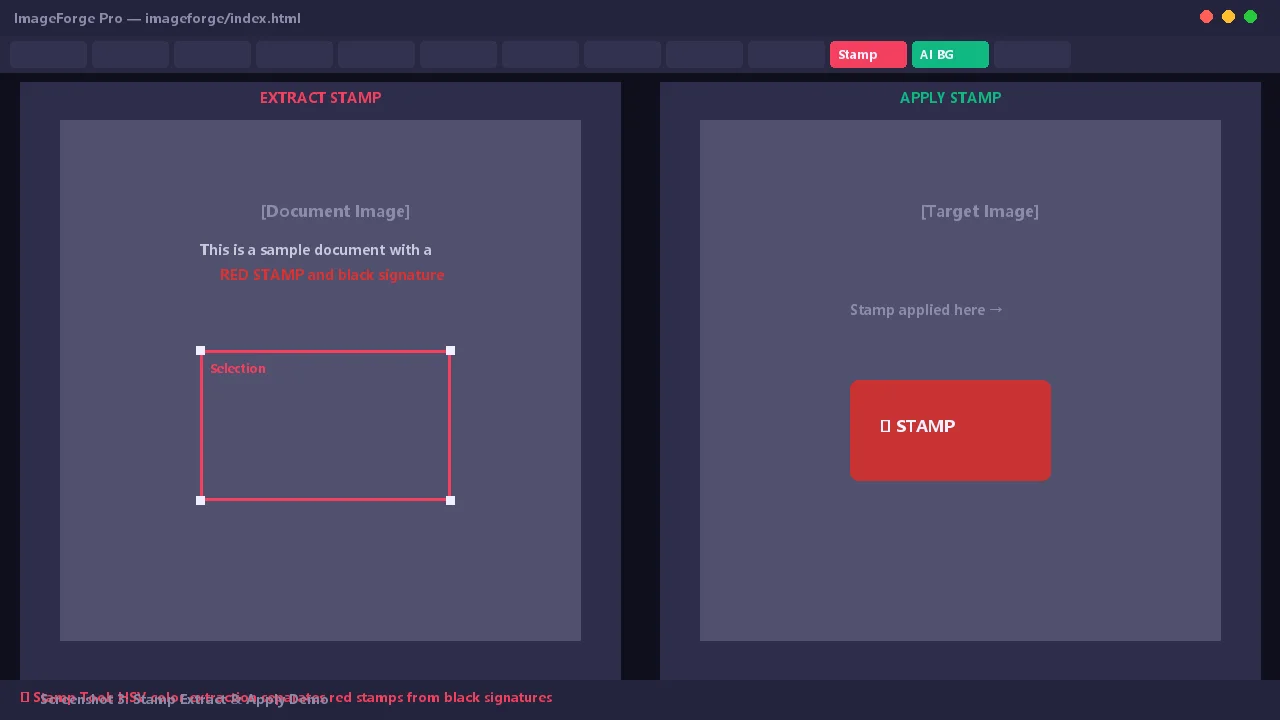This screenshot has height=720, width=1280.
Task: Click the ImageForge Pro window title
Action: pyautogui.click(x=157, y=18)
